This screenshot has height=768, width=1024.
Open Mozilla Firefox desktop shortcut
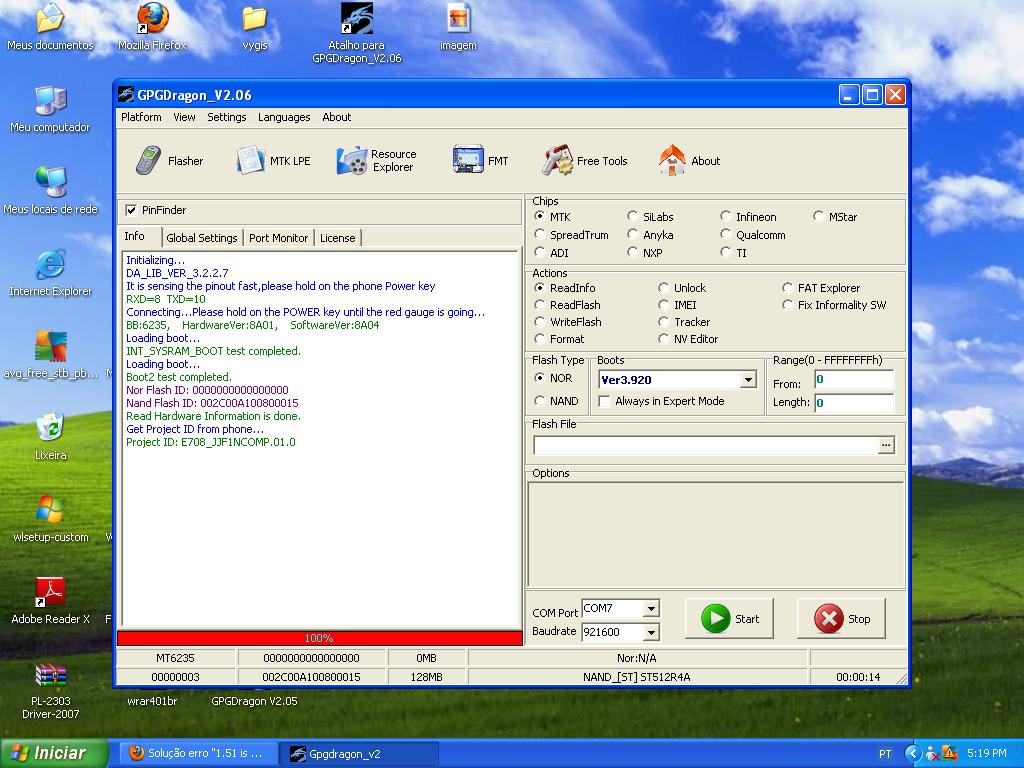point(152,28)
